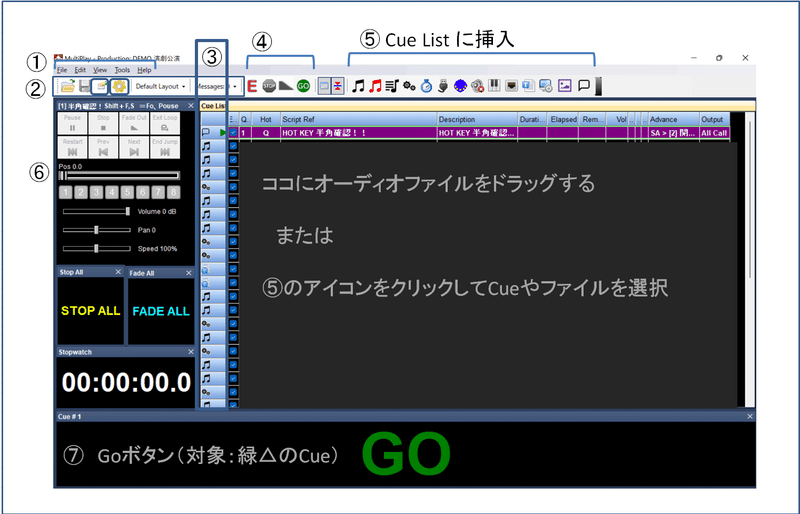Insert a wait cue with the stopwatch icon
Image resolution: width=800 pixels, height=514 pixels.
pyautogui.click(x=426, y=86)
